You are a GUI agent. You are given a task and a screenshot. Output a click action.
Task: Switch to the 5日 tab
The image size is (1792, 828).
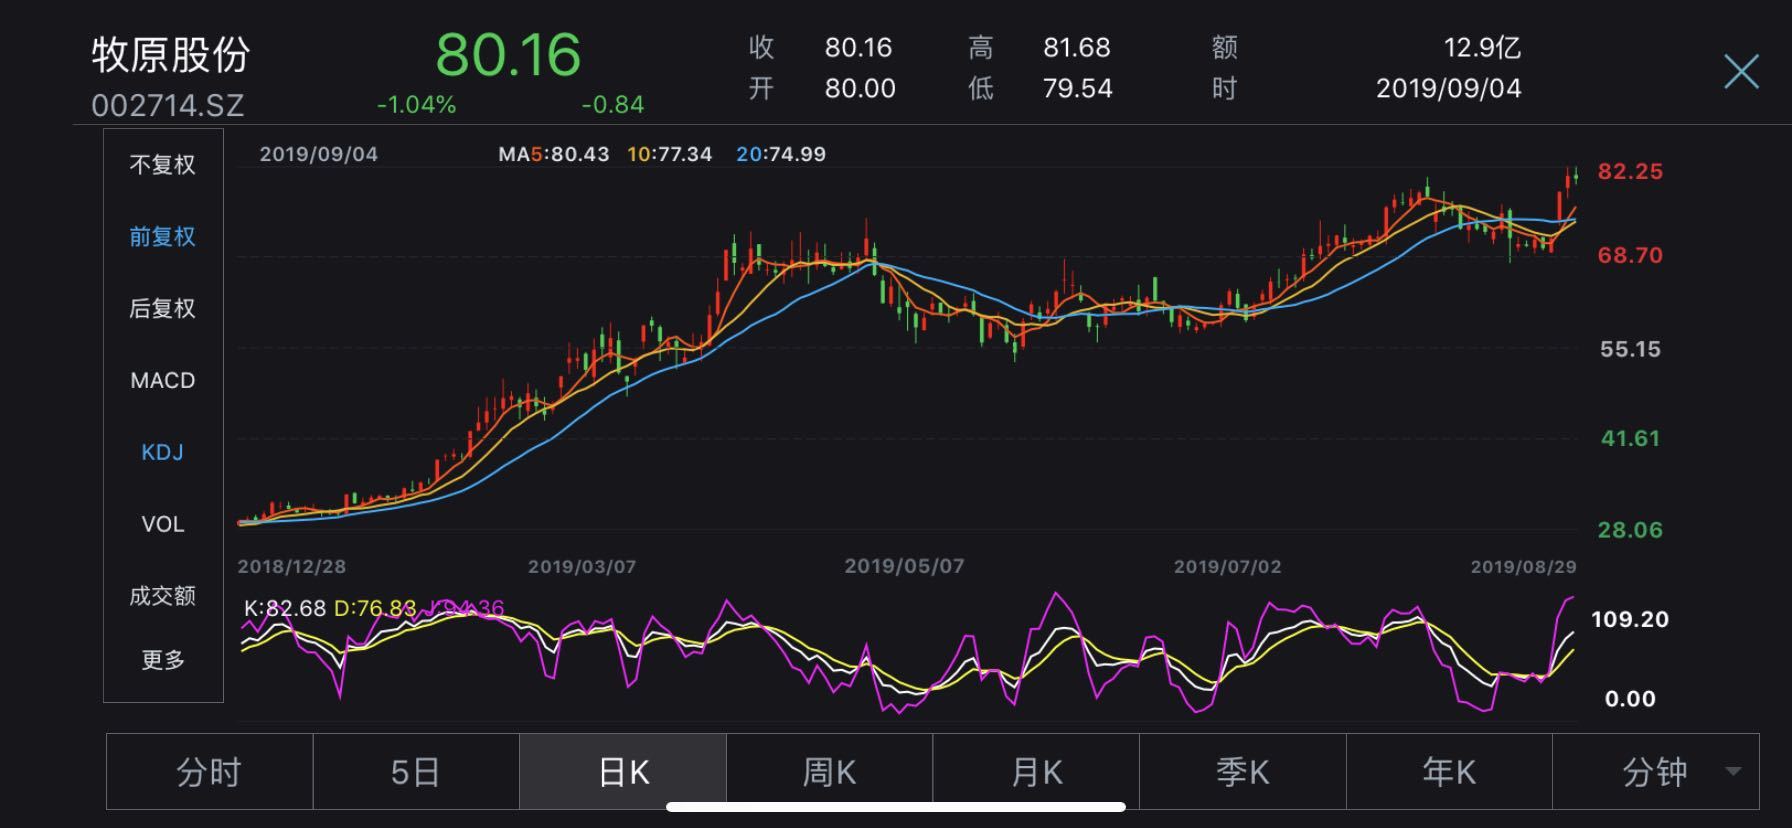416,773
